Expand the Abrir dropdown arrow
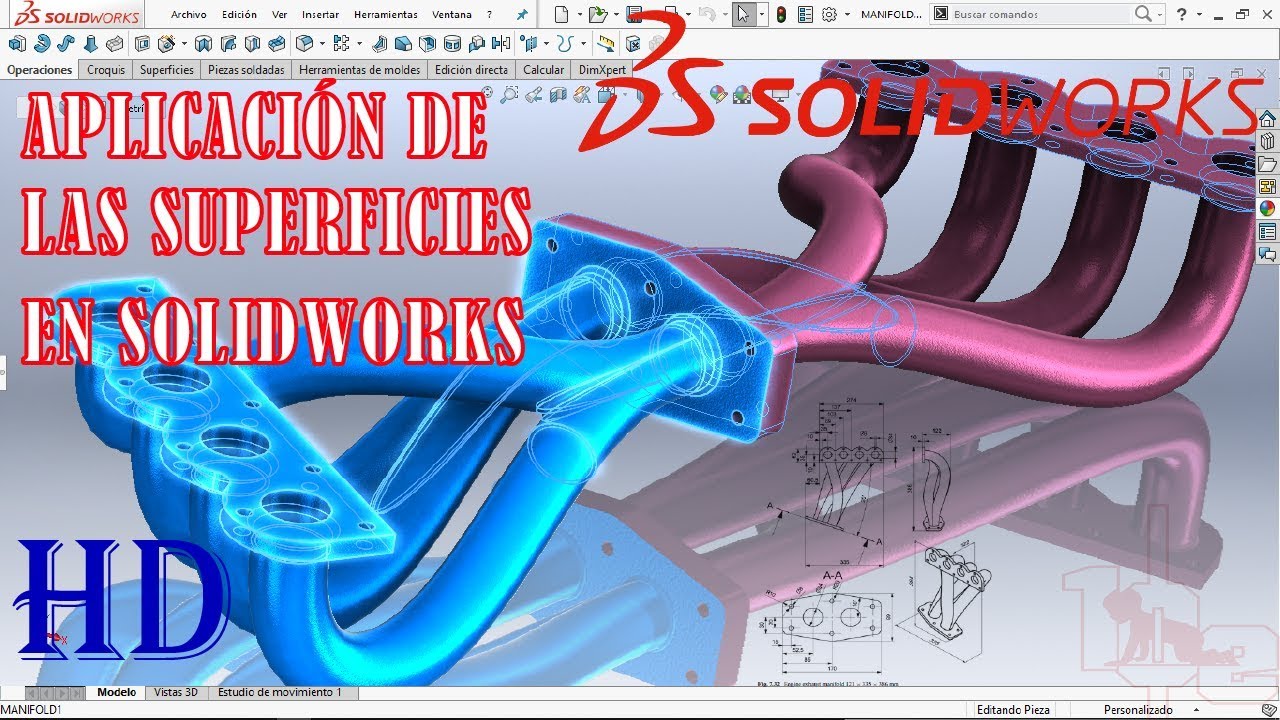 tap(616, 14)
